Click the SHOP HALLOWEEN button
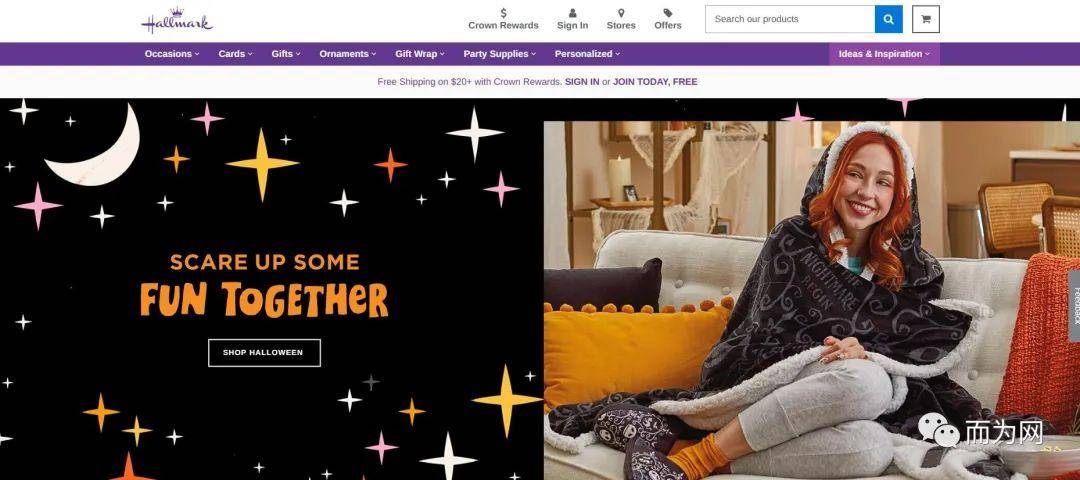 (264, 353)
